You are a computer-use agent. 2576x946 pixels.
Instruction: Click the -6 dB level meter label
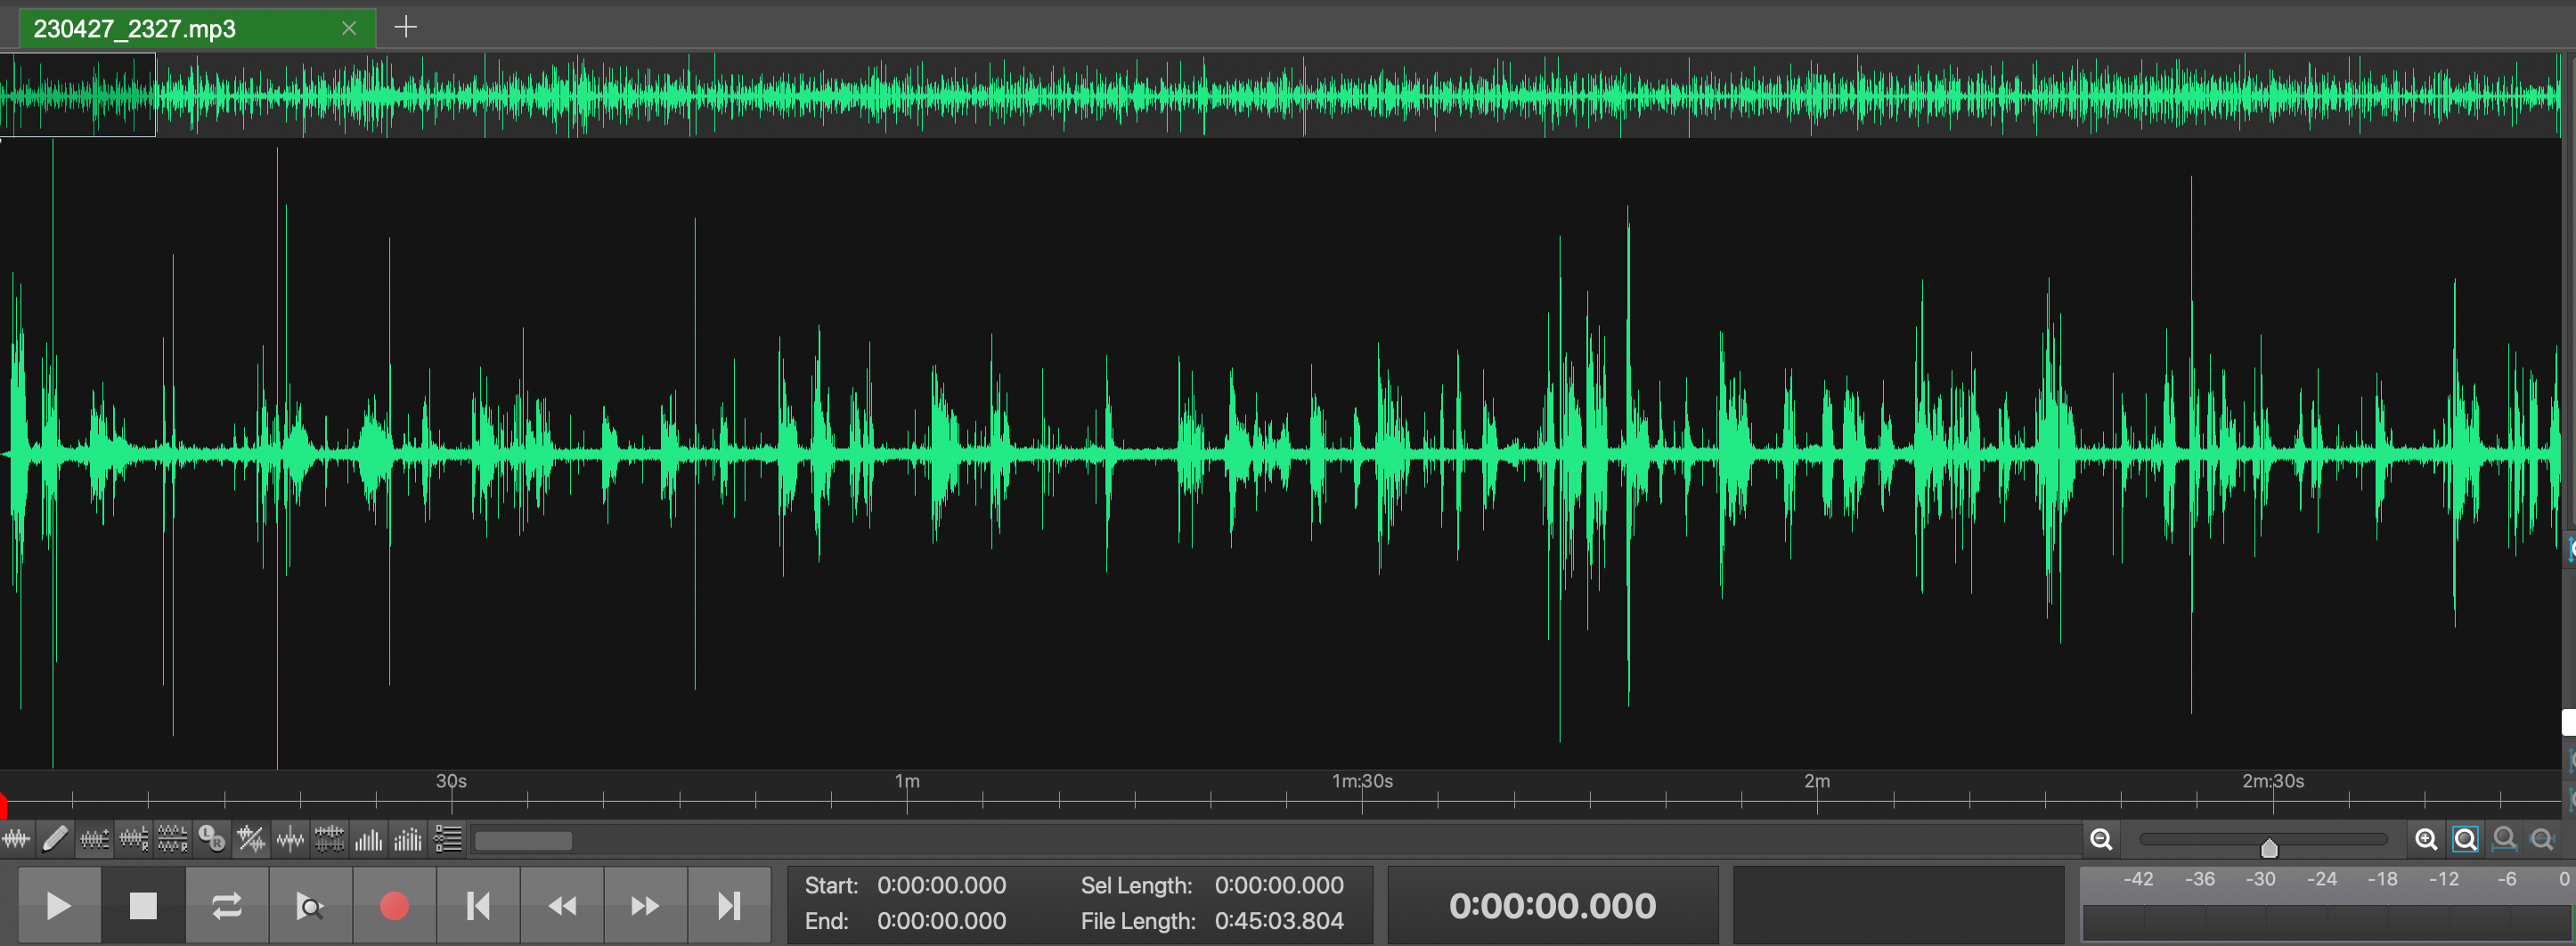pyautogui.click(x=2506, y=879)
